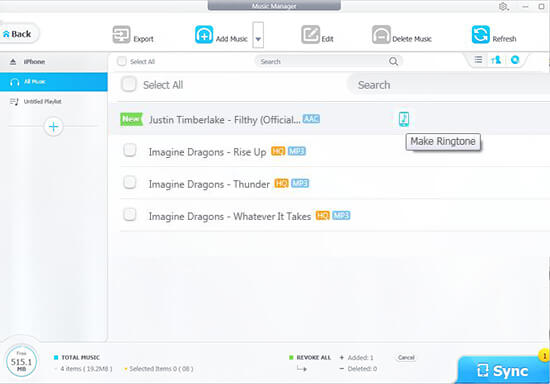Click the Refresh icon
Viewport: 550px width, 384px height.
(481, 35)
